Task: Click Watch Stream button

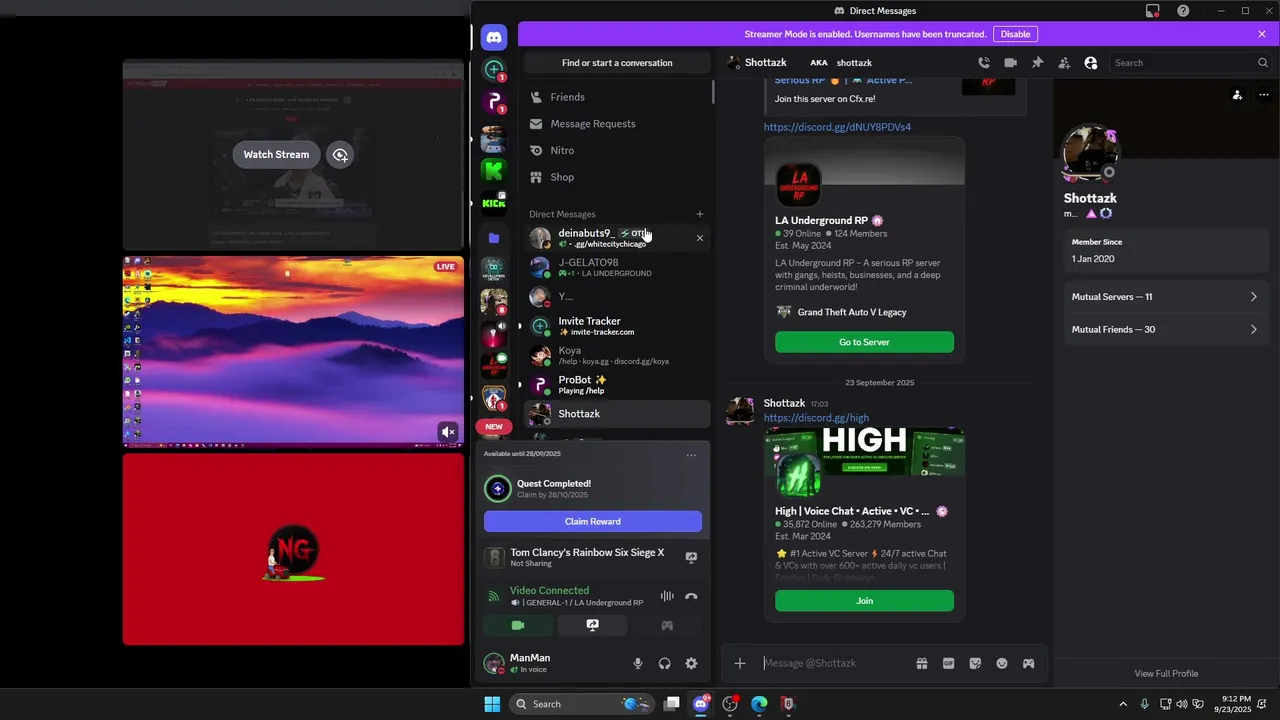Action: coord(276,154)
